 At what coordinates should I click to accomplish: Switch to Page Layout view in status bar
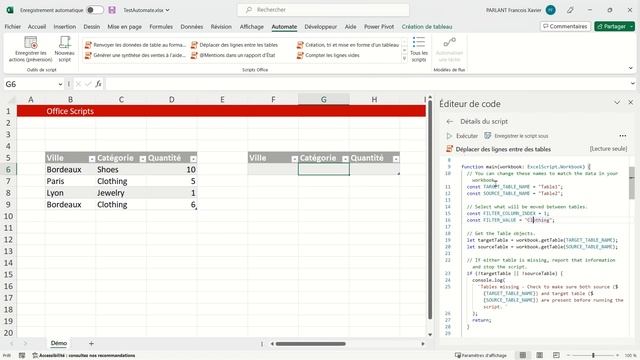click(x=539, y=355)
